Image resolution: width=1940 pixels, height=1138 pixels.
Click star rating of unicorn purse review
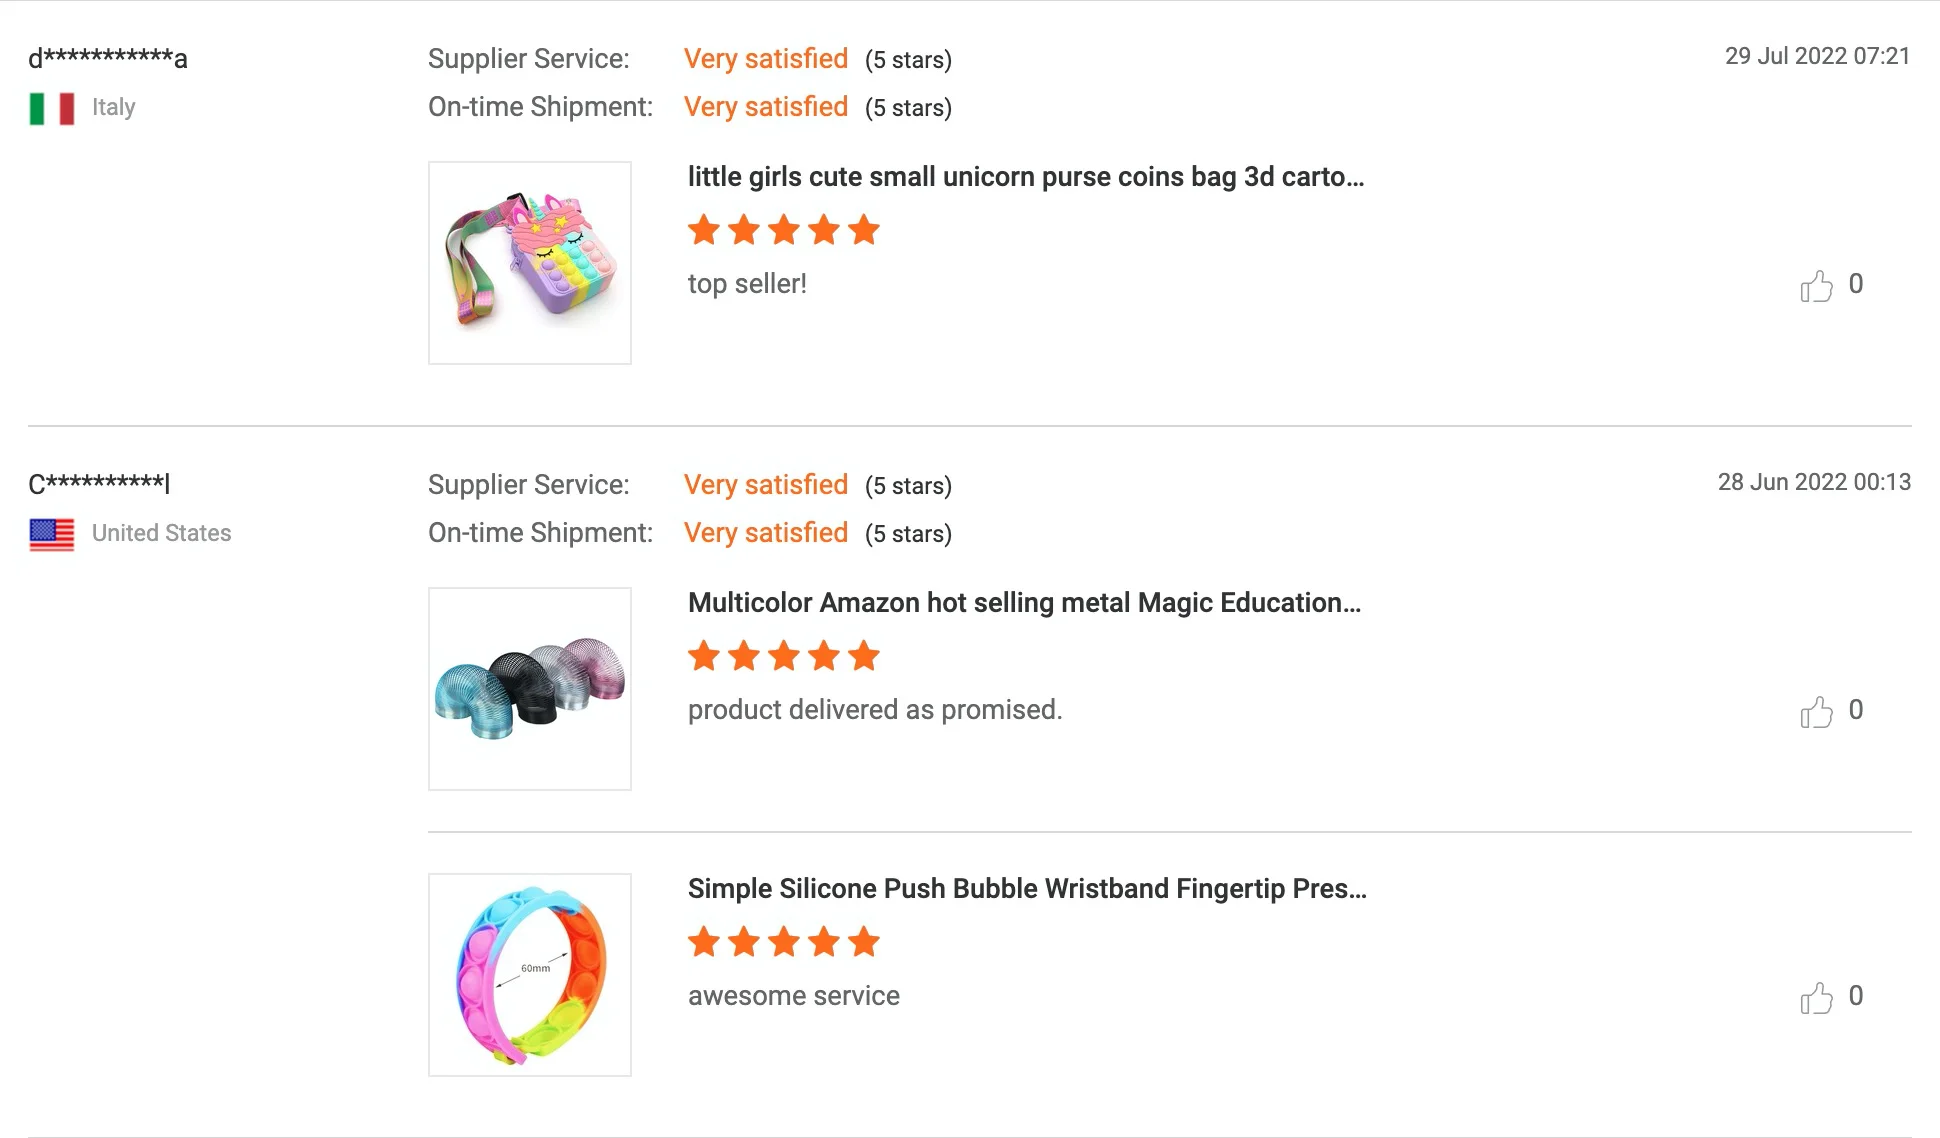tap(783, 231)
